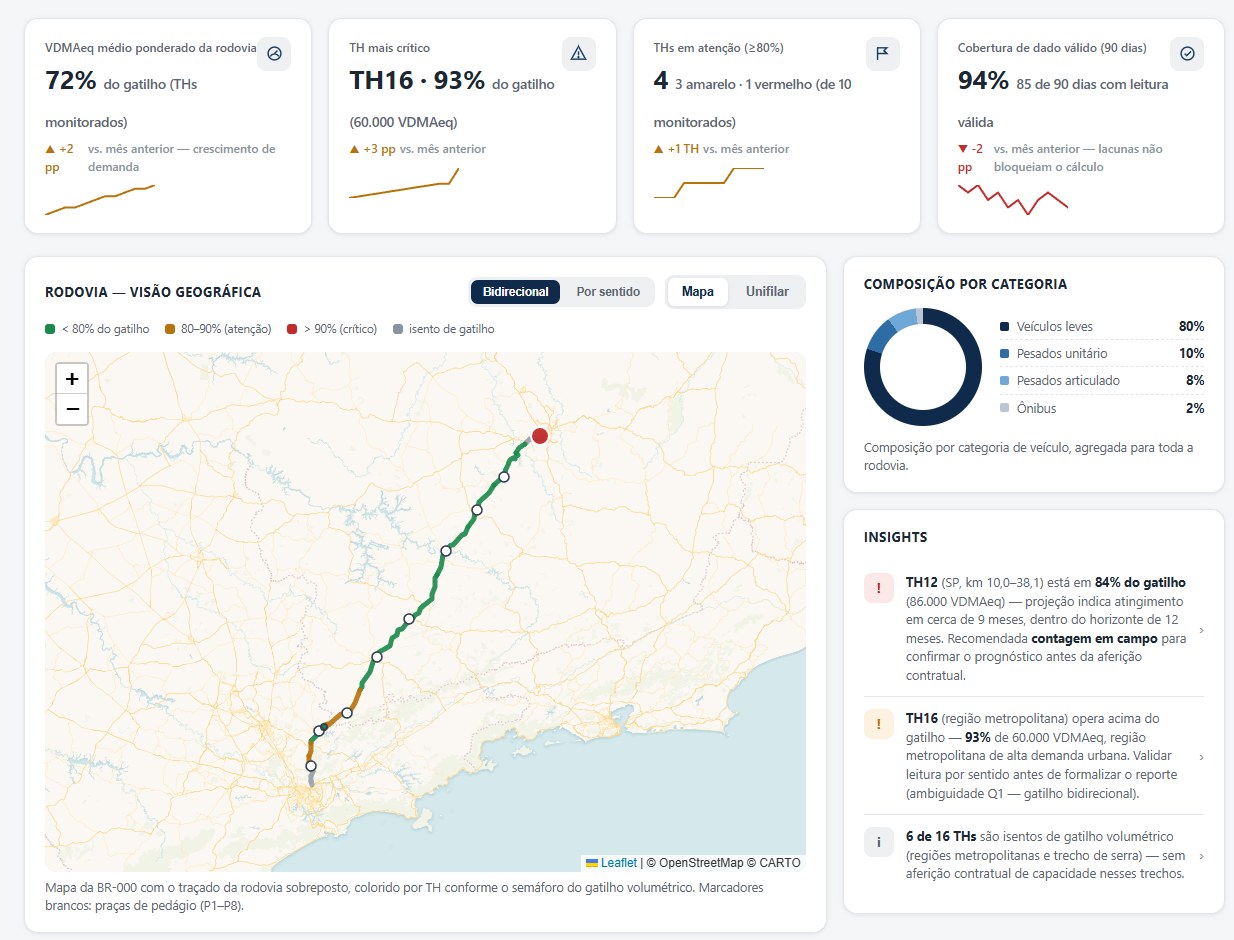This screenshot has height=940, width=1234.
Task: Click the TH mais crítico sparkline chart
Action: (x=404, y=183)
